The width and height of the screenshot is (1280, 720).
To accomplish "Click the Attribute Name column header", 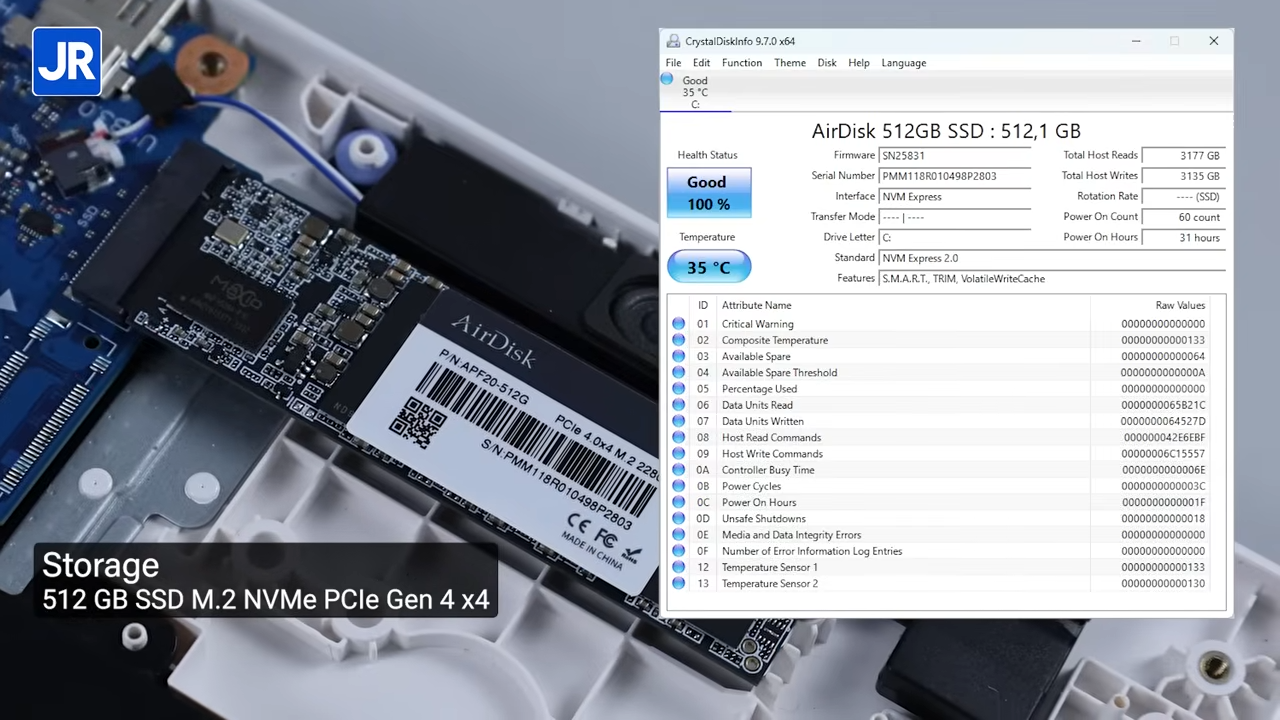I will tap(756, 305).
